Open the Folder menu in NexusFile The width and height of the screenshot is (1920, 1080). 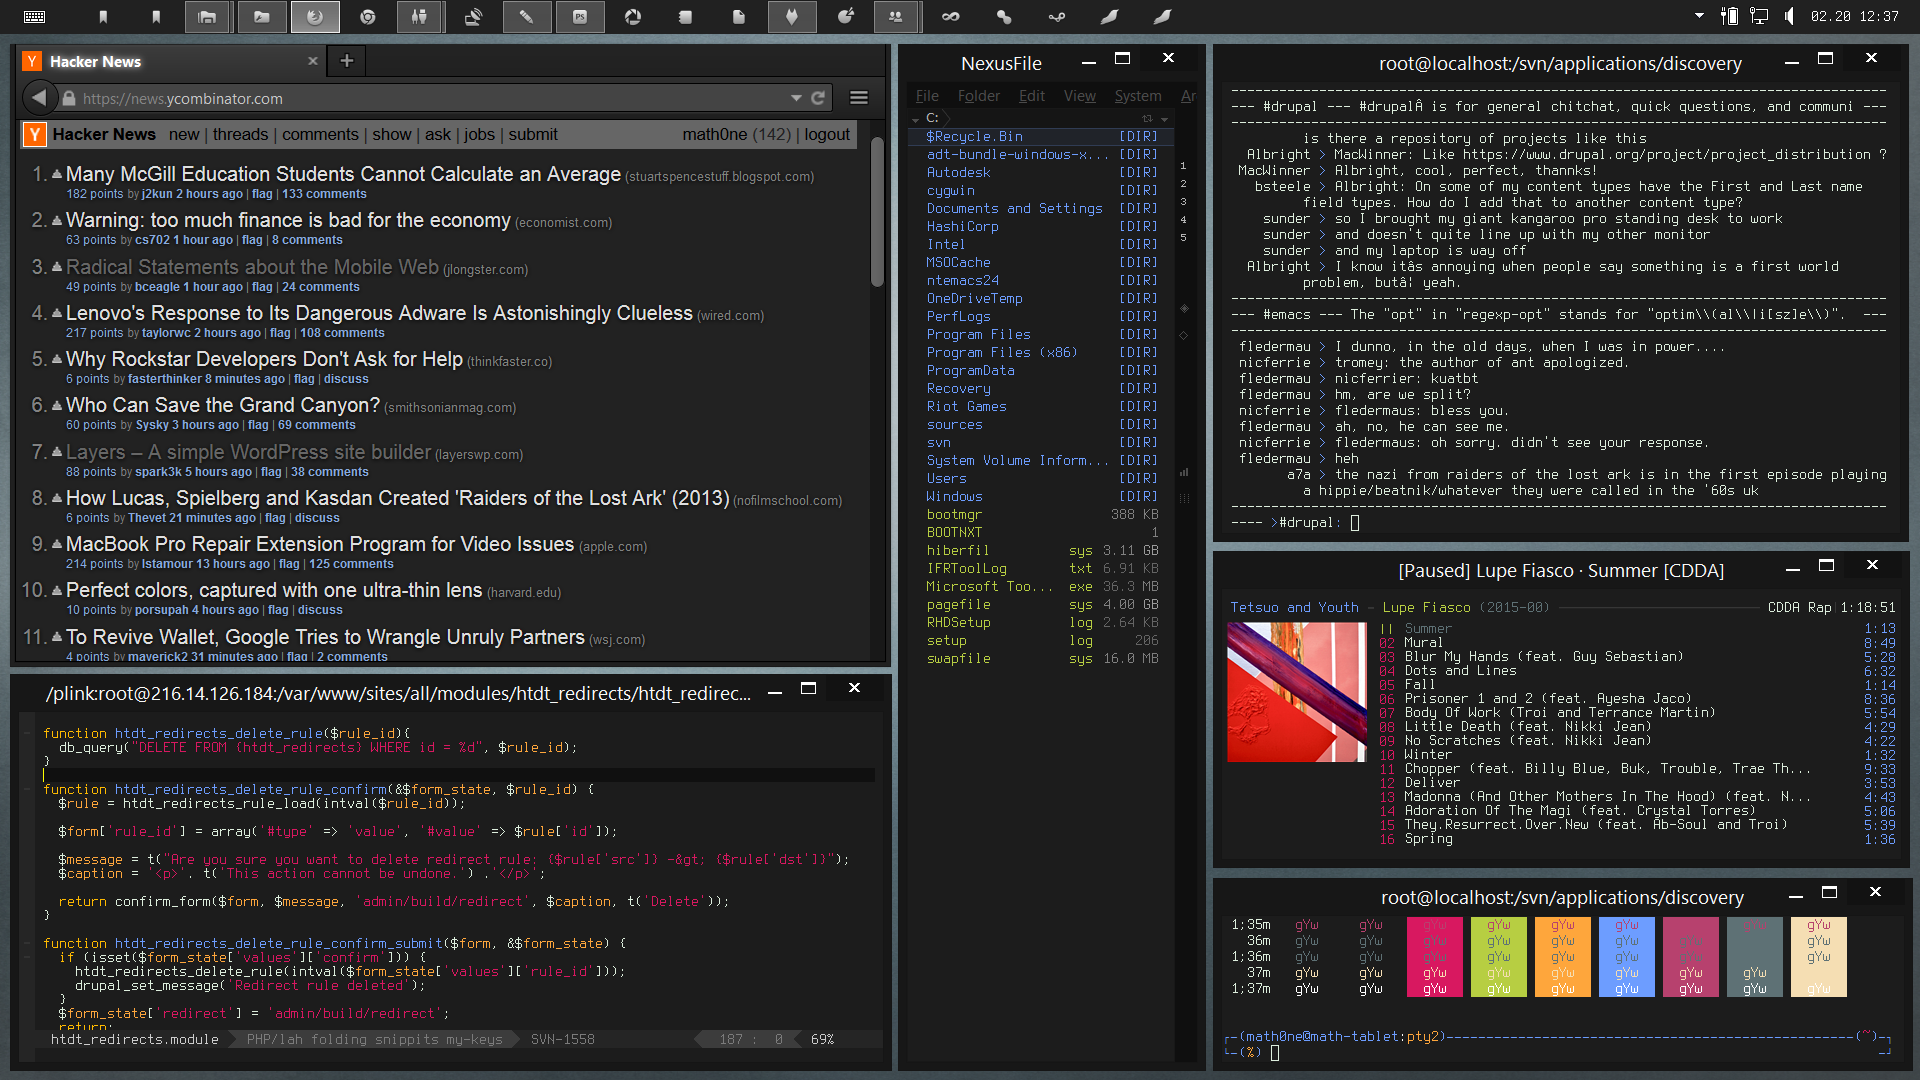click(978, 96)
